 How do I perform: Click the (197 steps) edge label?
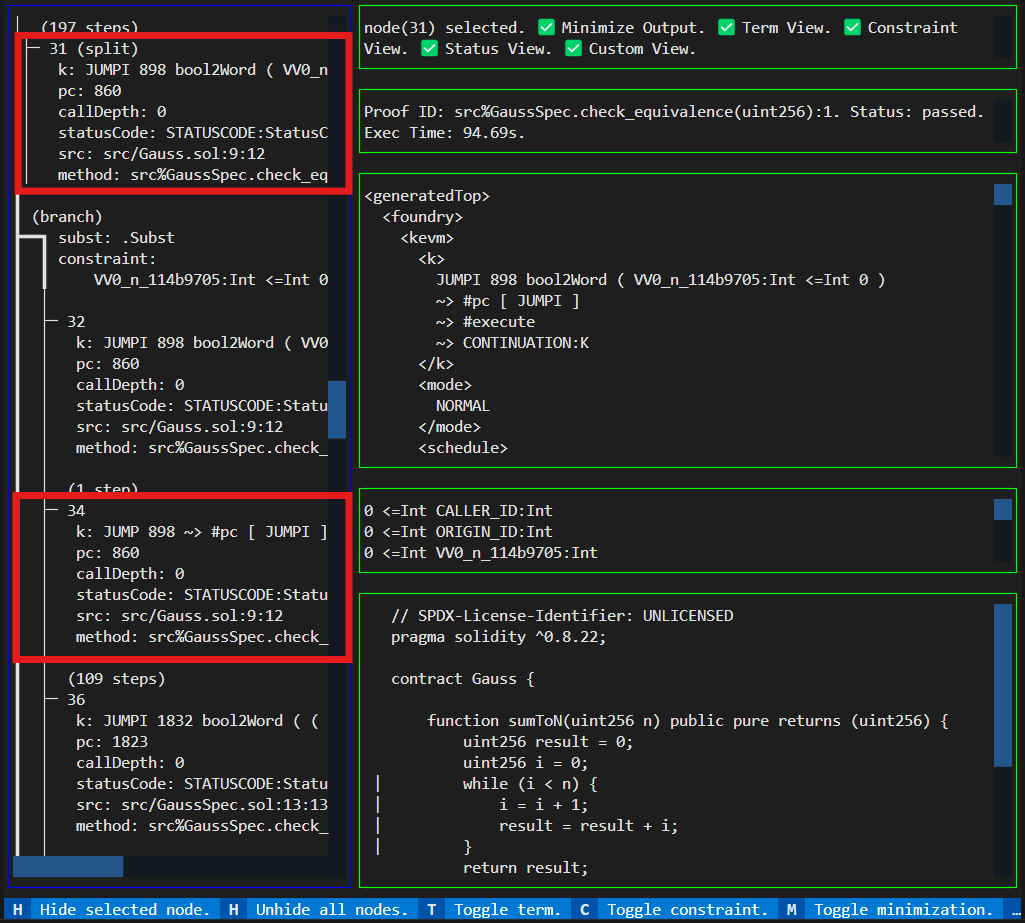(90, 27)
